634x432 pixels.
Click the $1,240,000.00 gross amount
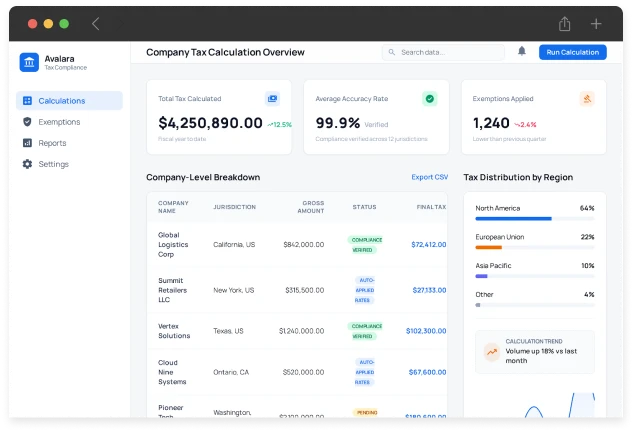[x=301, y=331]
